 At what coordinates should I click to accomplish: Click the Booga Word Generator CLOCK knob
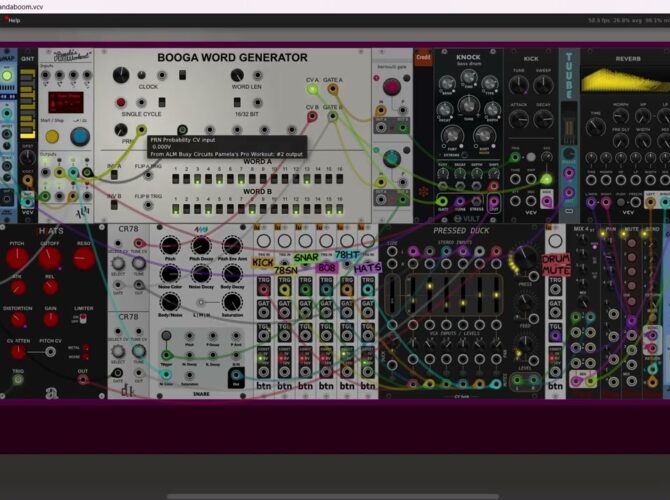pyautogui.click(x=121, y=75)
